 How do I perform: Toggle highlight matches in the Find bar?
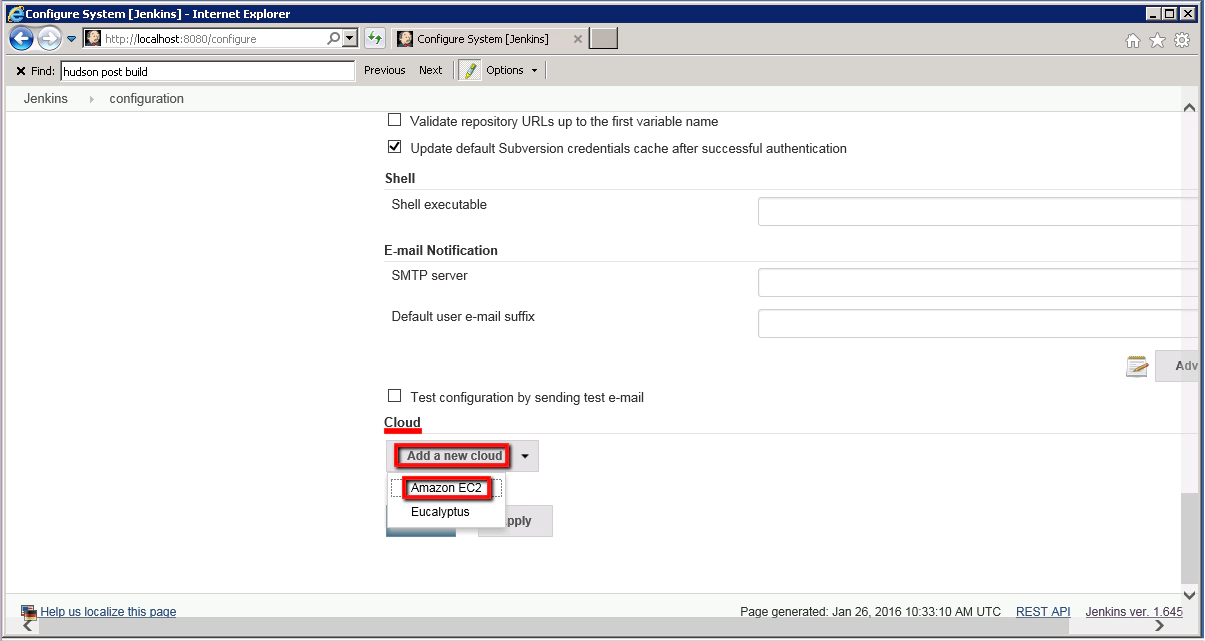pyautogui.click(x=468, y=70)
